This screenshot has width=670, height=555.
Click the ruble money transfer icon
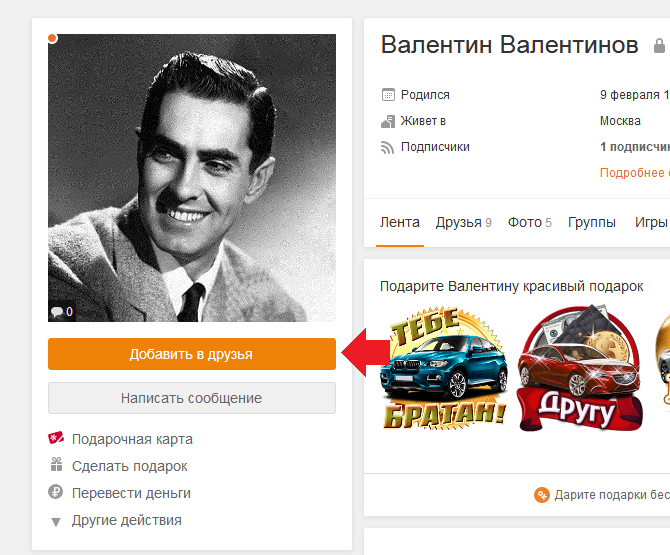[56, 492]
